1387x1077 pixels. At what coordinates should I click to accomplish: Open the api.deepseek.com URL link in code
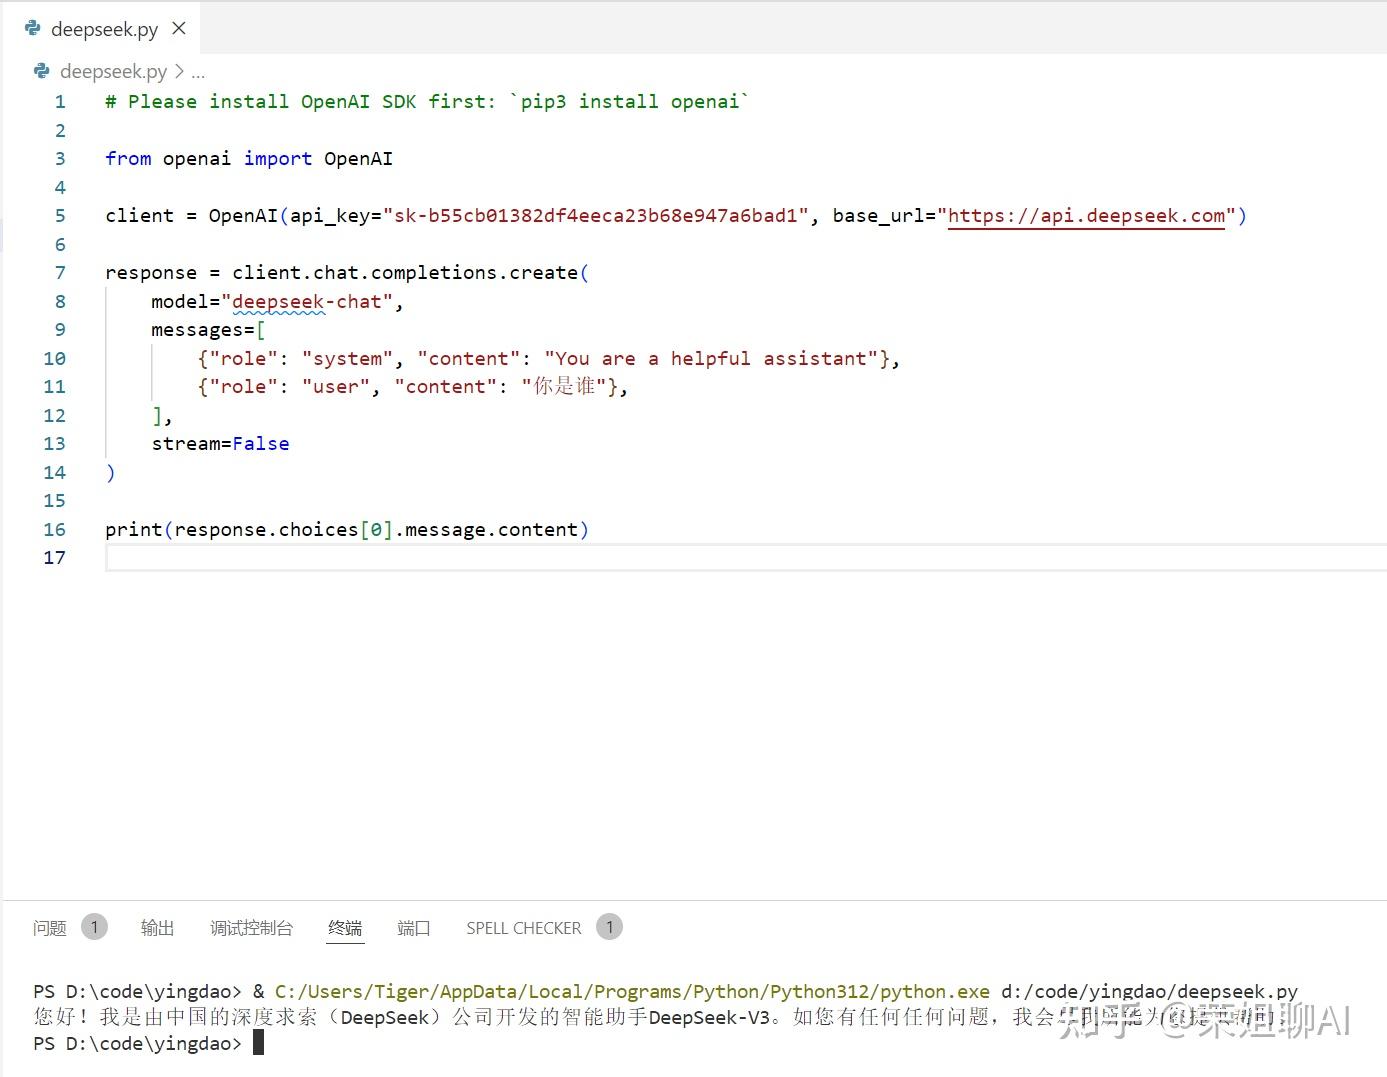pos(1086,216)
